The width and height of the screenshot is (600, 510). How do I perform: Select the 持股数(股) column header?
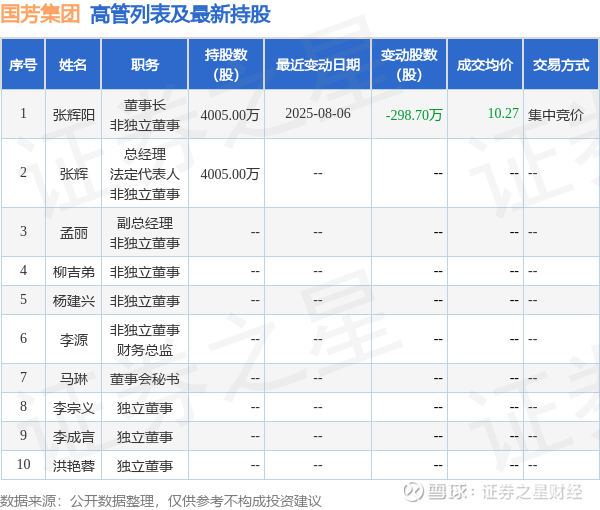click(226, 64)
